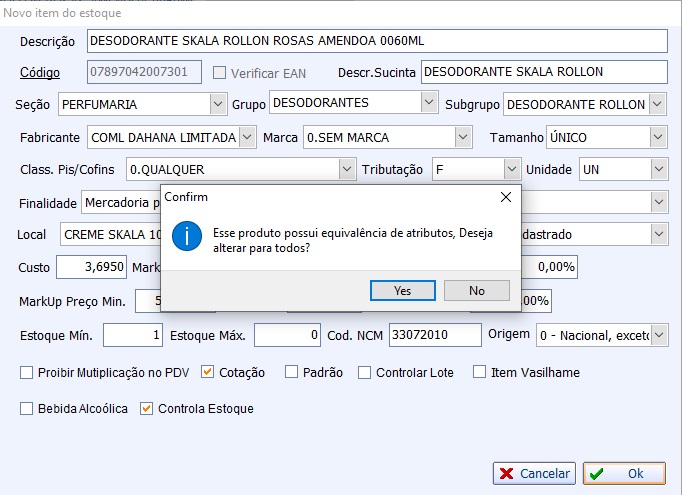Viewport: 682px width, 495px height.
Task: Uncheck the Controla Estoque checkbox
Action: tap(147, 409)
